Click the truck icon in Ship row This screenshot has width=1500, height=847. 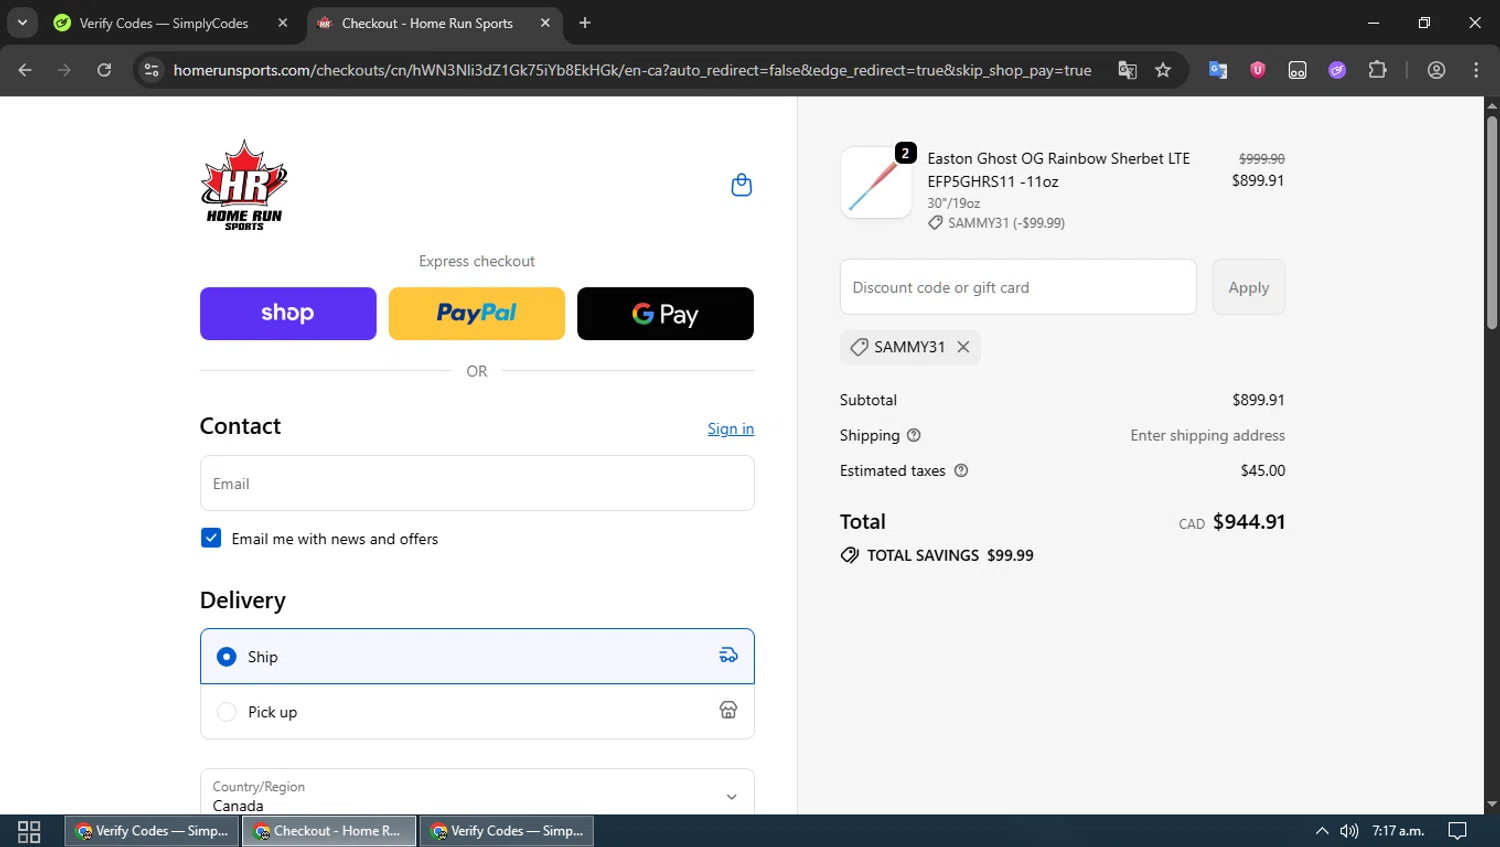click(x=728, y=656)
